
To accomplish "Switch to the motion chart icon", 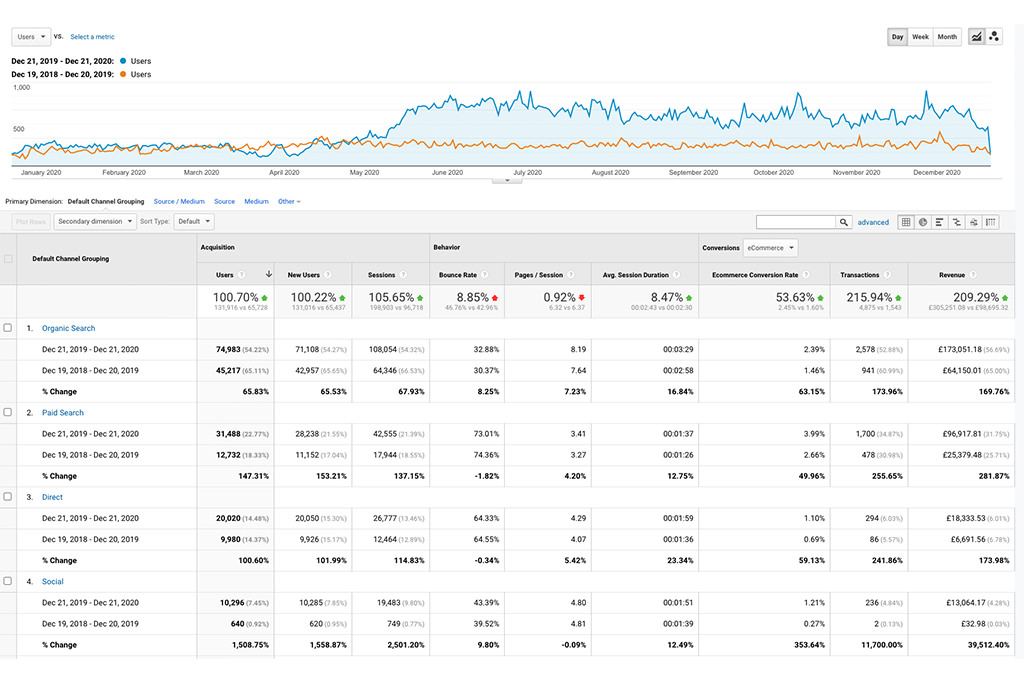I will point(994,37).
